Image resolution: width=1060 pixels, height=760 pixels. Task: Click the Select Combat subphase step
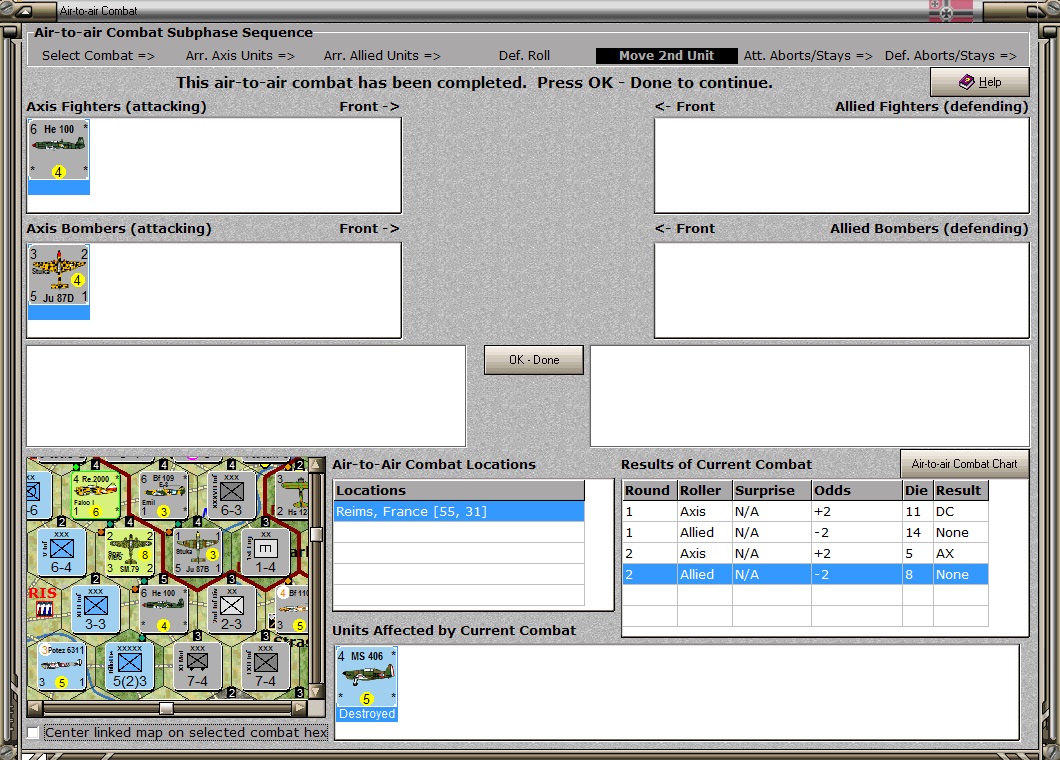(x=98, y=55)
